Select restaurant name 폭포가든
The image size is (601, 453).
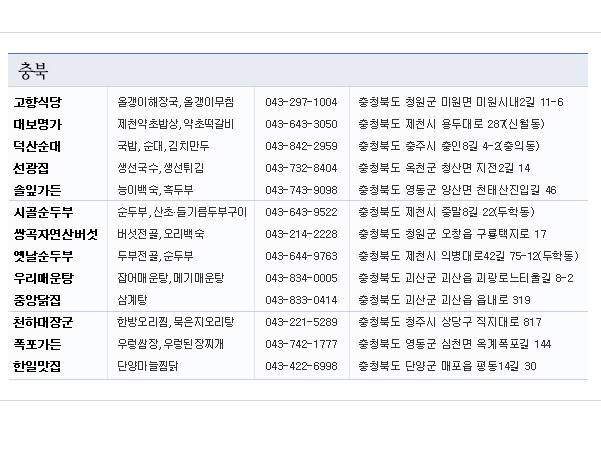point(37,344)
